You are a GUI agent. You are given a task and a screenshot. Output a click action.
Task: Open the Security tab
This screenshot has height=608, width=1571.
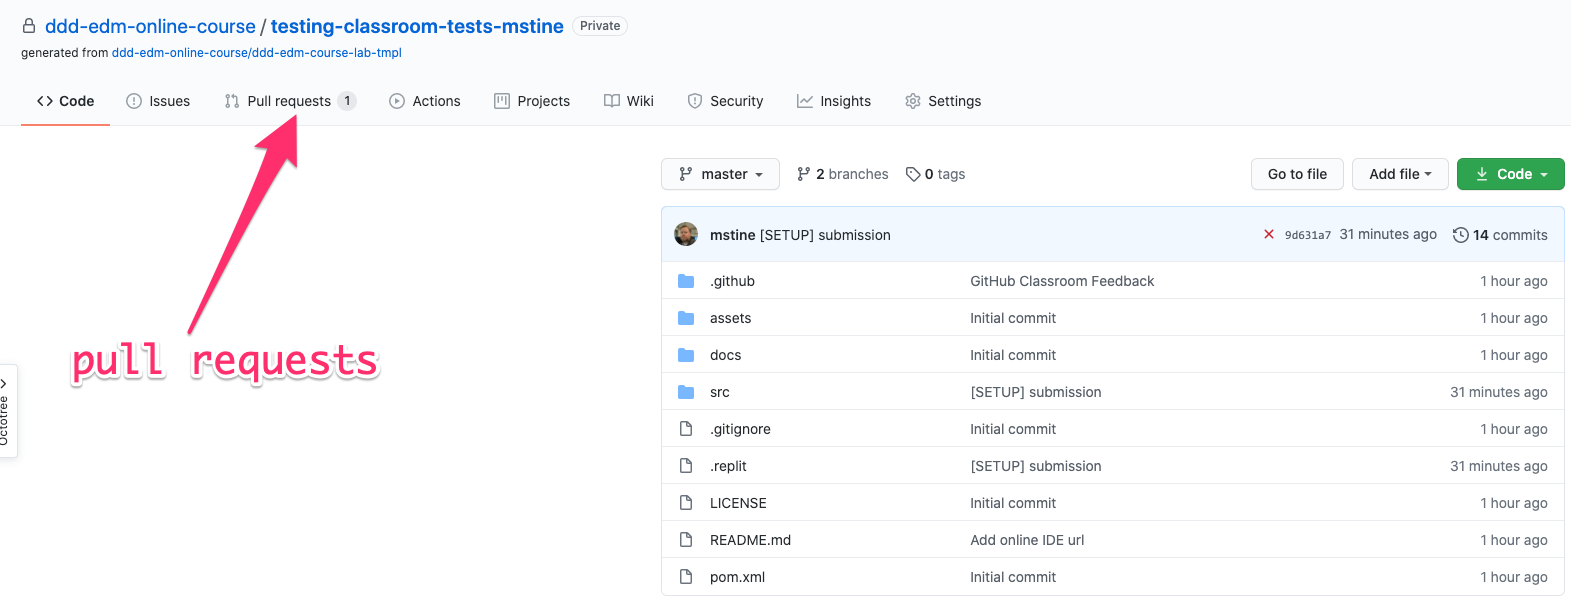click(x=725, y=101)
